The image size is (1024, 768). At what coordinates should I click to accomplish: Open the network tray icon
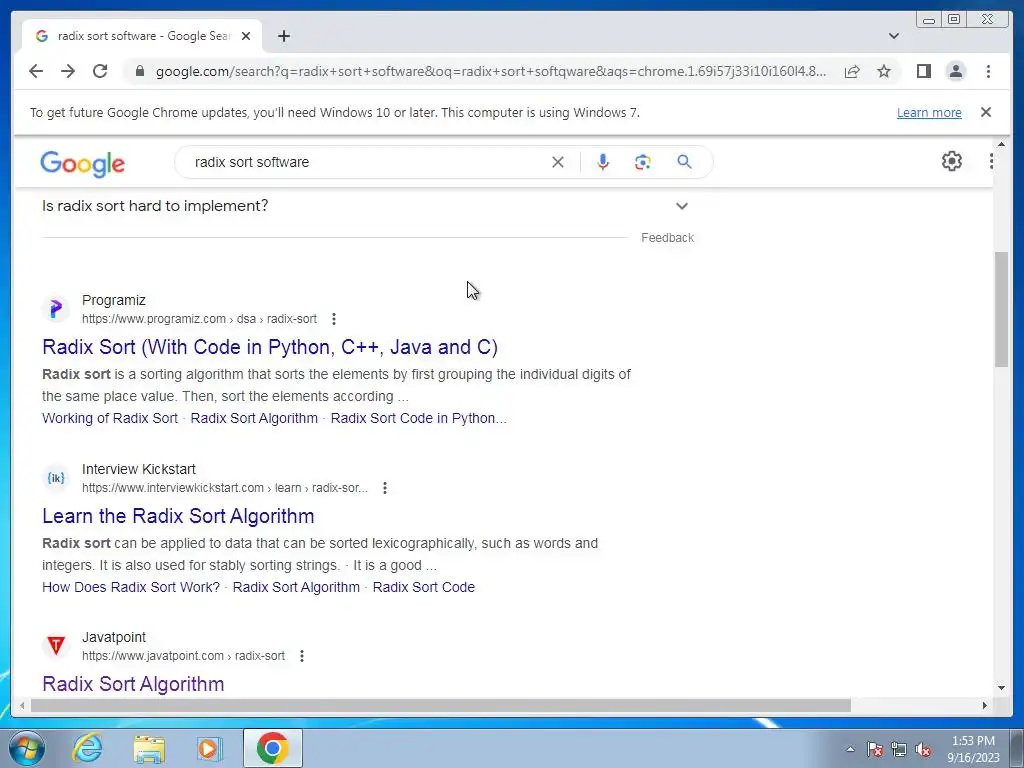[x=899, y=749]
